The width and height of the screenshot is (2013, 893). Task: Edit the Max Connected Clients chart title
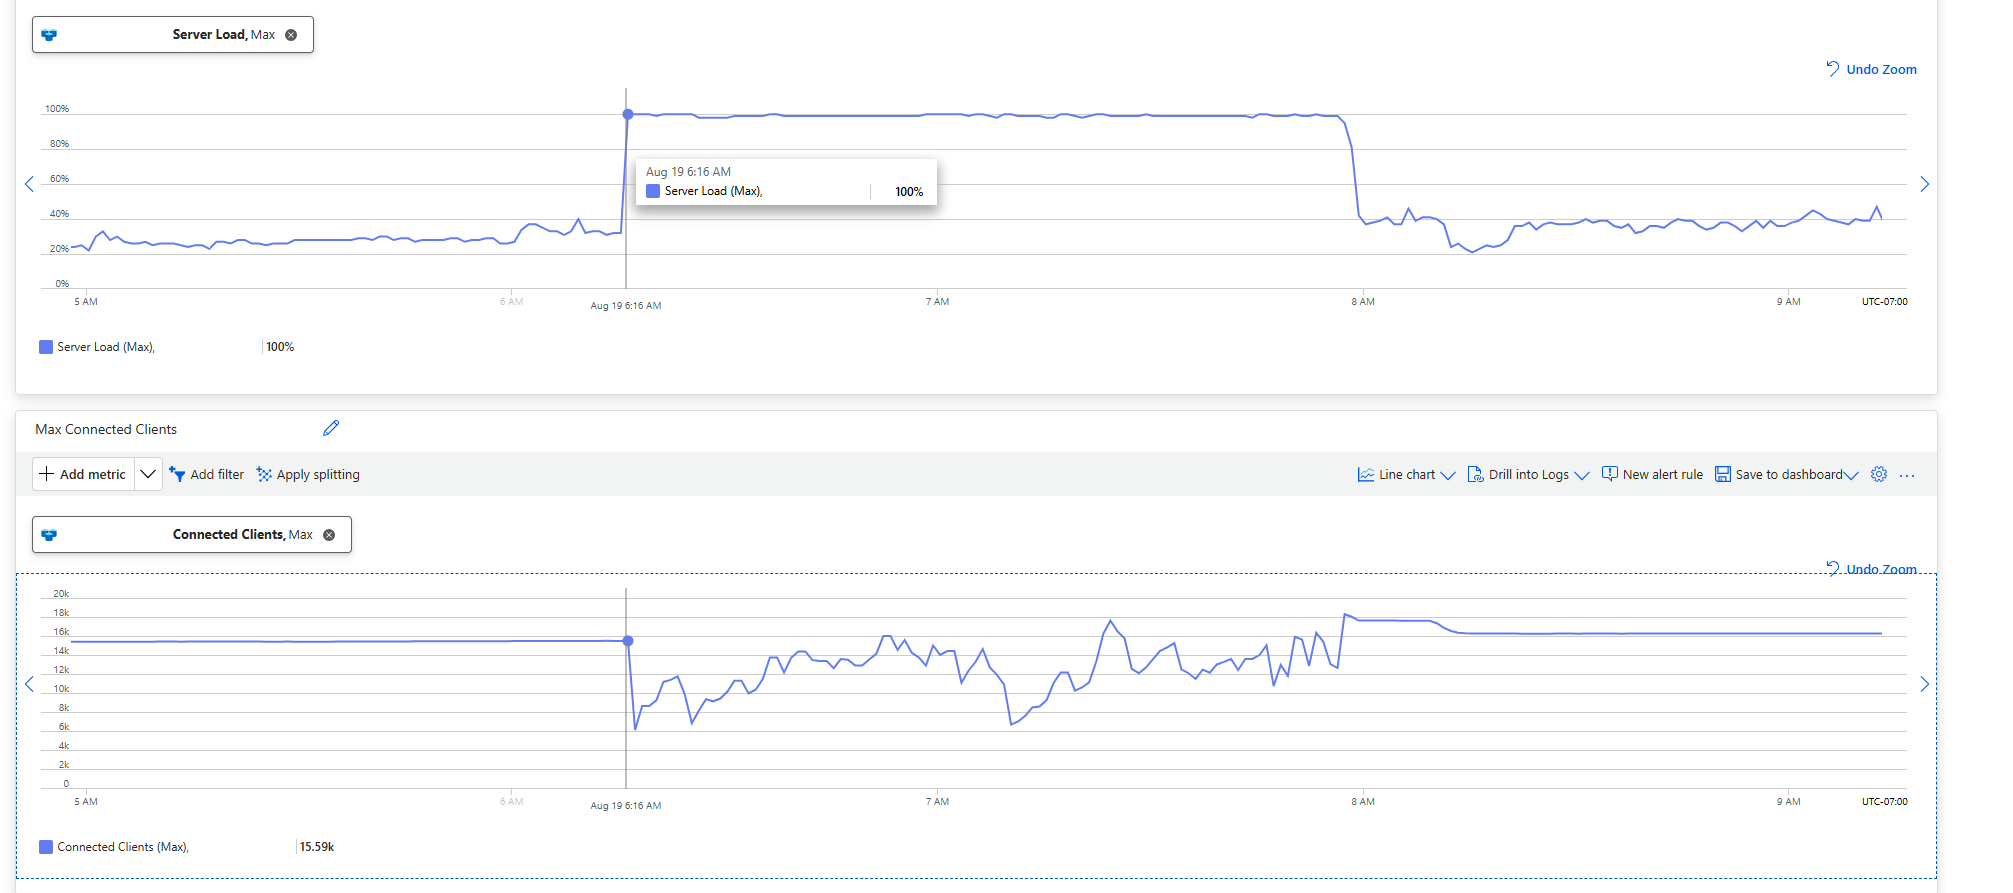point(331,428)
